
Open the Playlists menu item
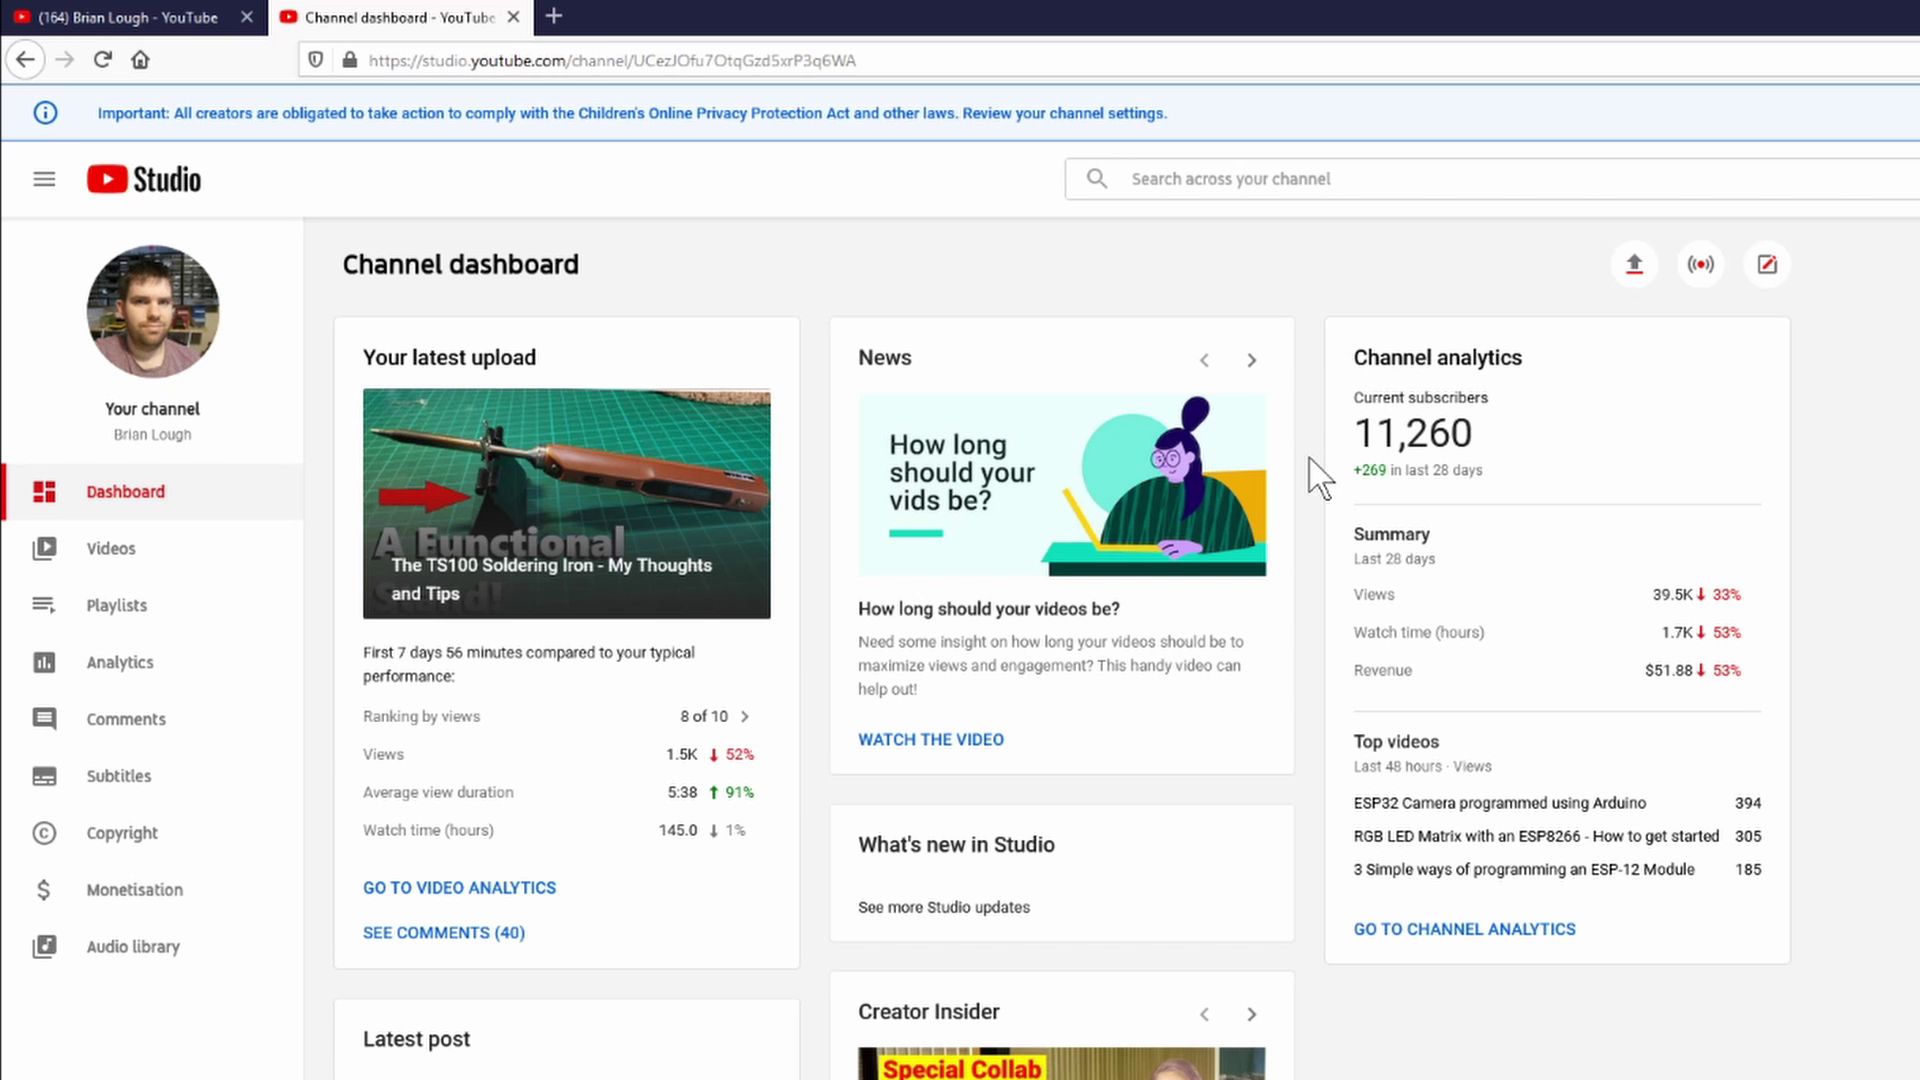pos(152,605)
